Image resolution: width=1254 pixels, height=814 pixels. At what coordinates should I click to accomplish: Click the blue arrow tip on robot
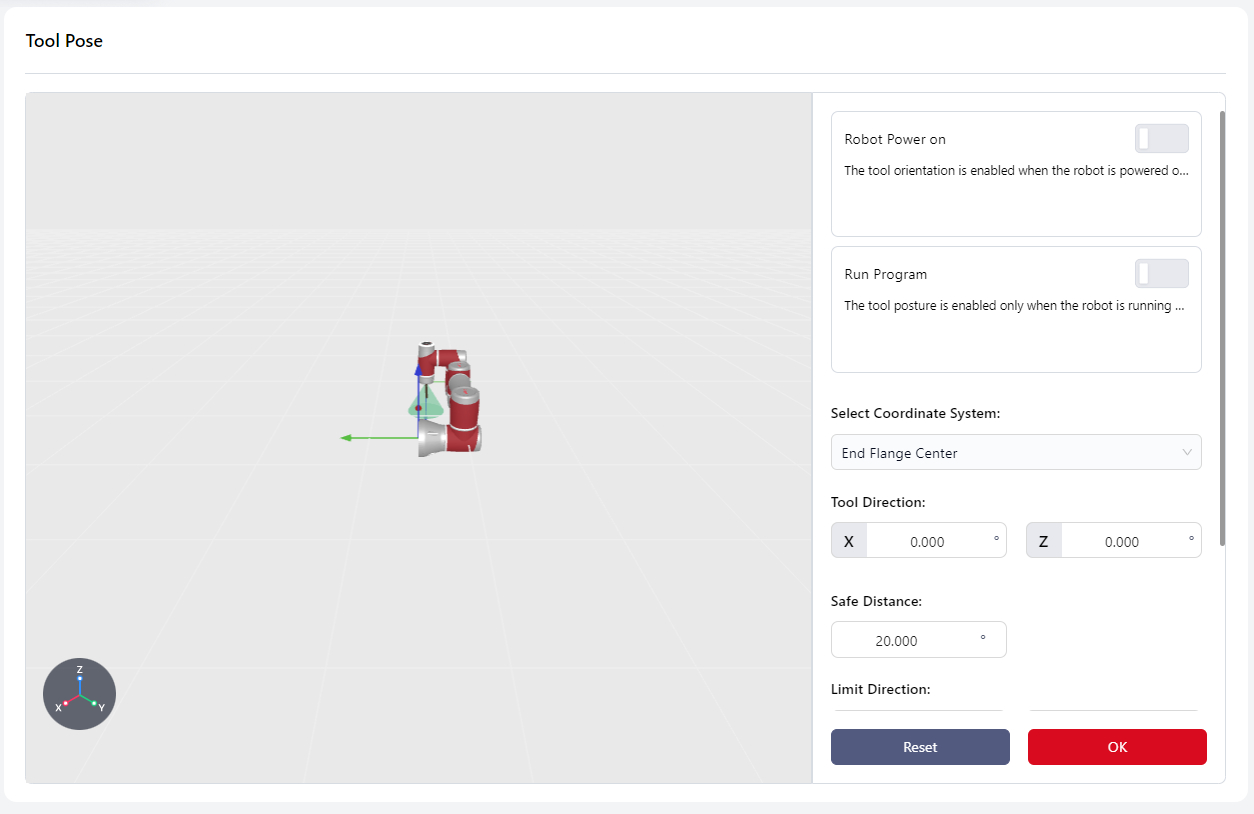click(418, 370)
